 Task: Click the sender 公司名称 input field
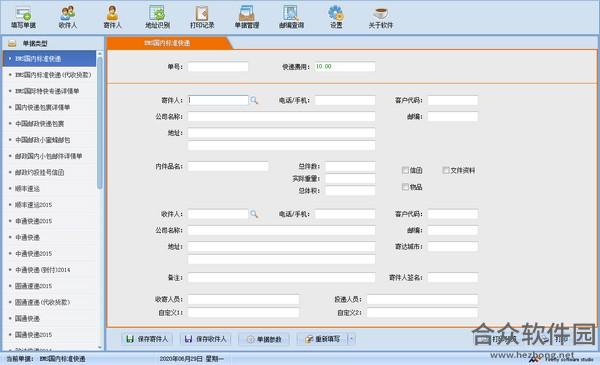281,116
